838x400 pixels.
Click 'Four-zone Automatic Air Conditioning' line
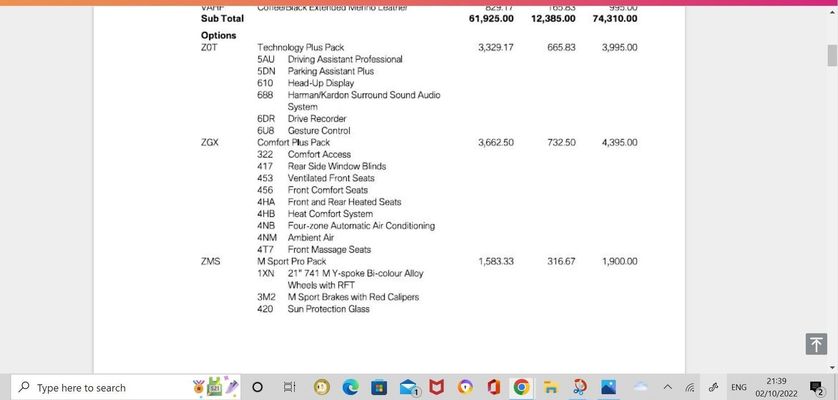[361, 226]
